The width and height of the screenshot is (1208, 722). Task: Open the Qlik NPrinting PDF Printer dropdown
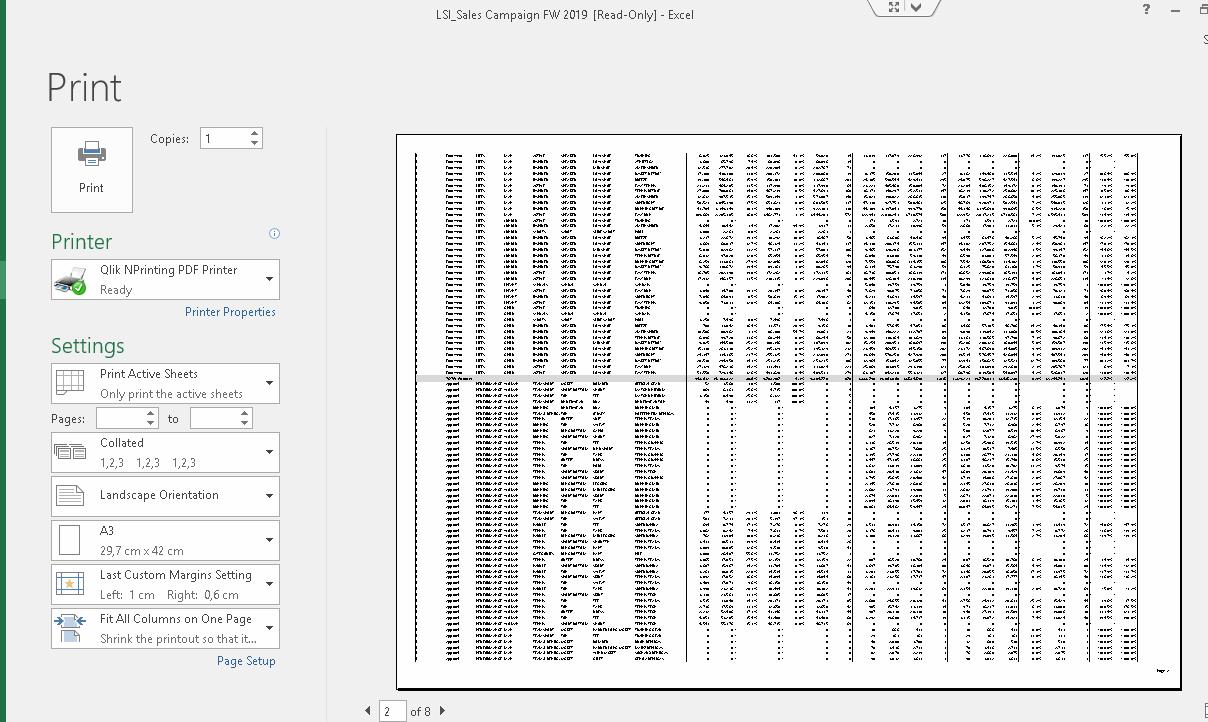[x=267, y=278]
